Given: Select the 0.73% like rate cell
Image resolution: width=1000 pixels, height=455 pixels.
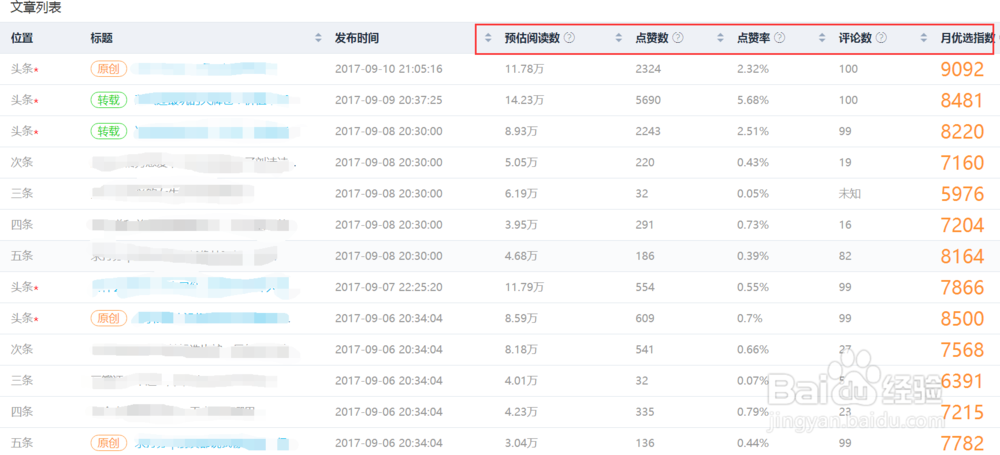Looking at the screenshot, I should click(x=753, y=225).
